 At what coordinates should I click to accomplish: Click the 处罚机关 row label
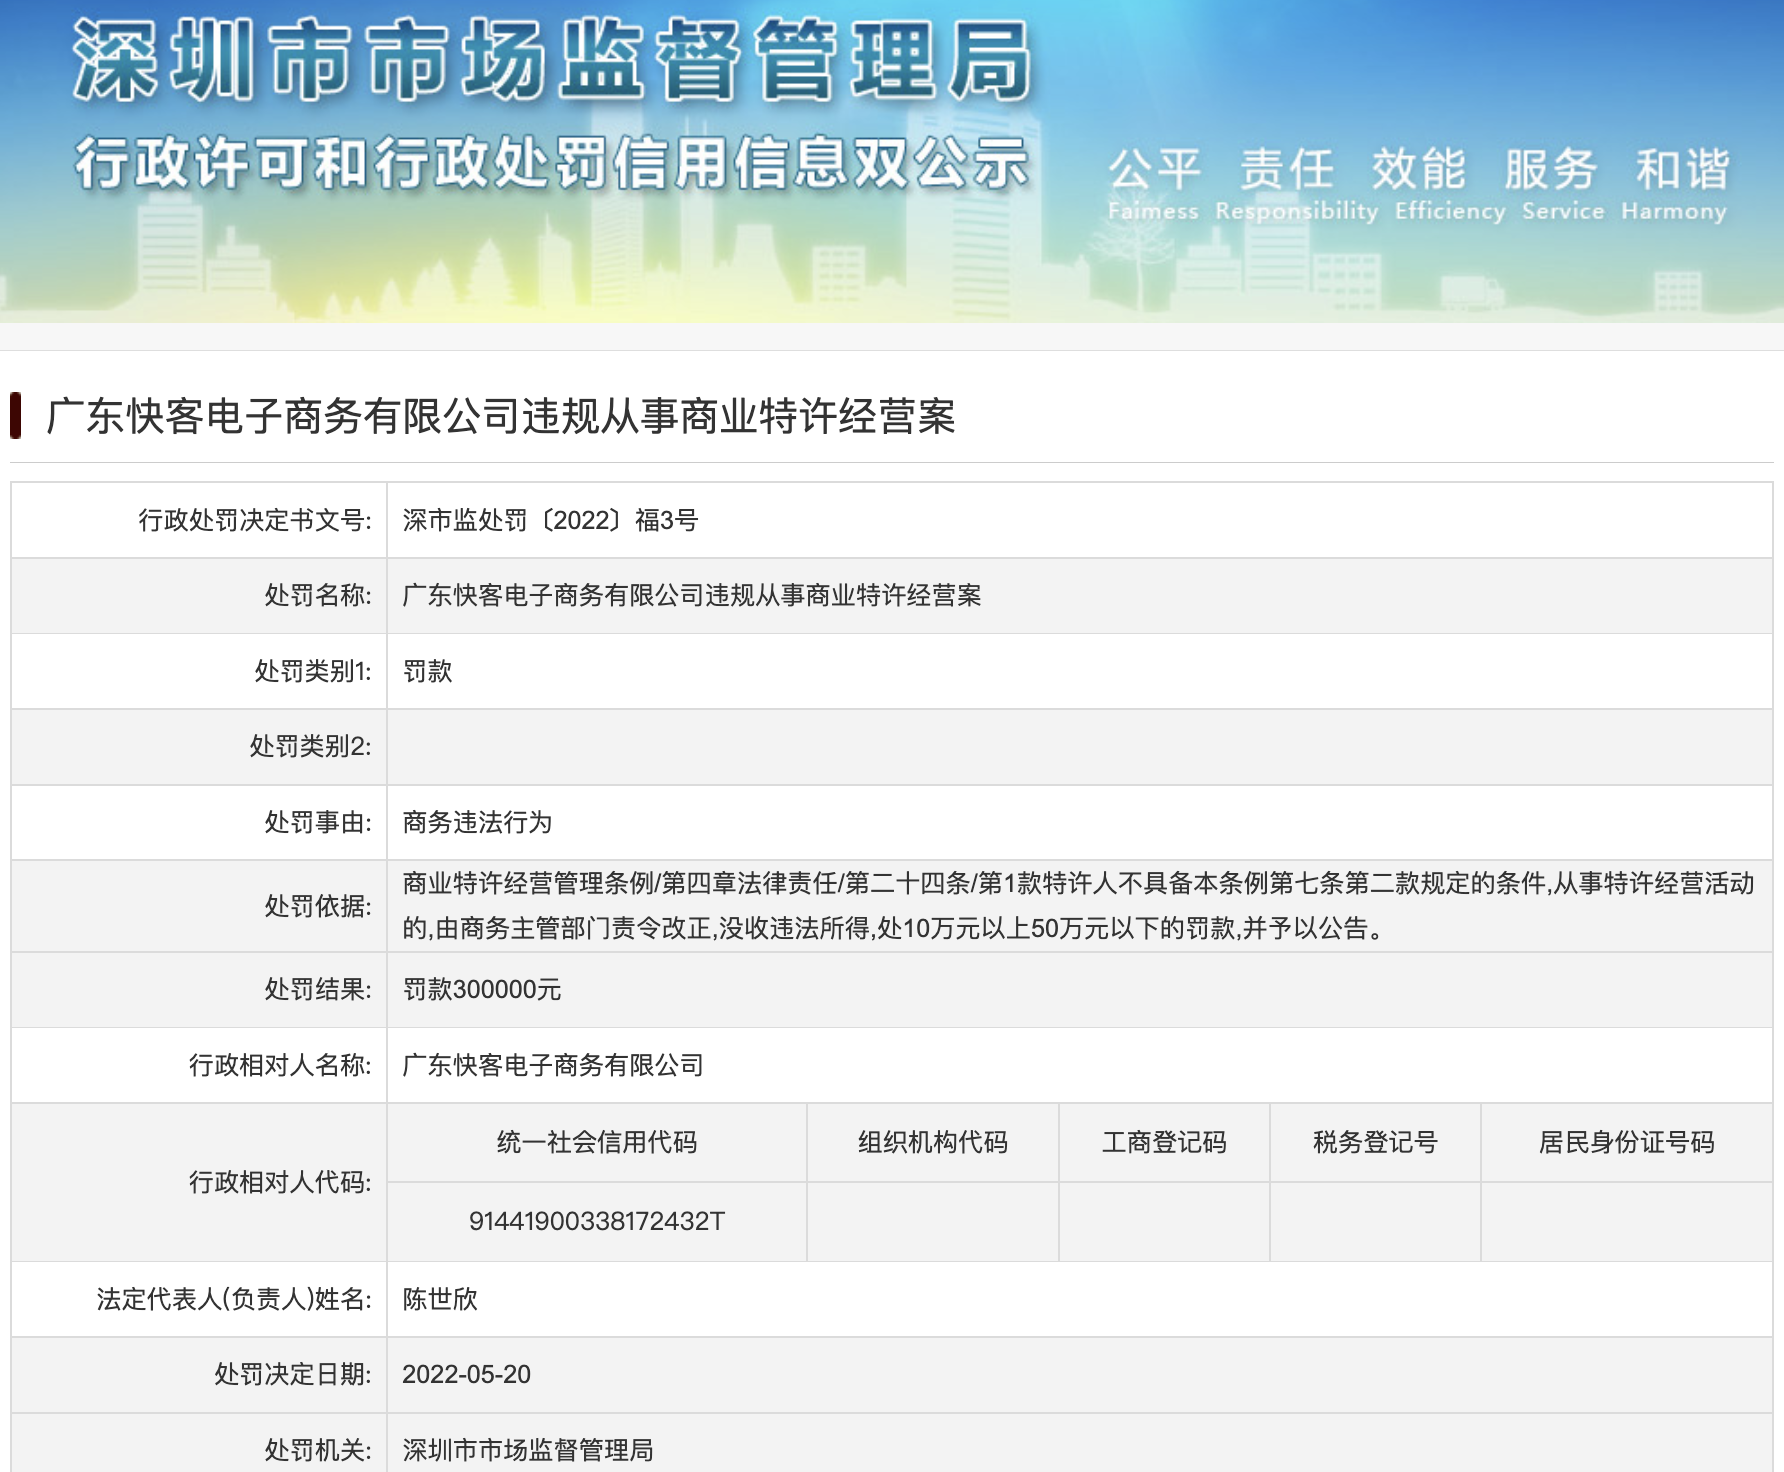pos(318,1450)
